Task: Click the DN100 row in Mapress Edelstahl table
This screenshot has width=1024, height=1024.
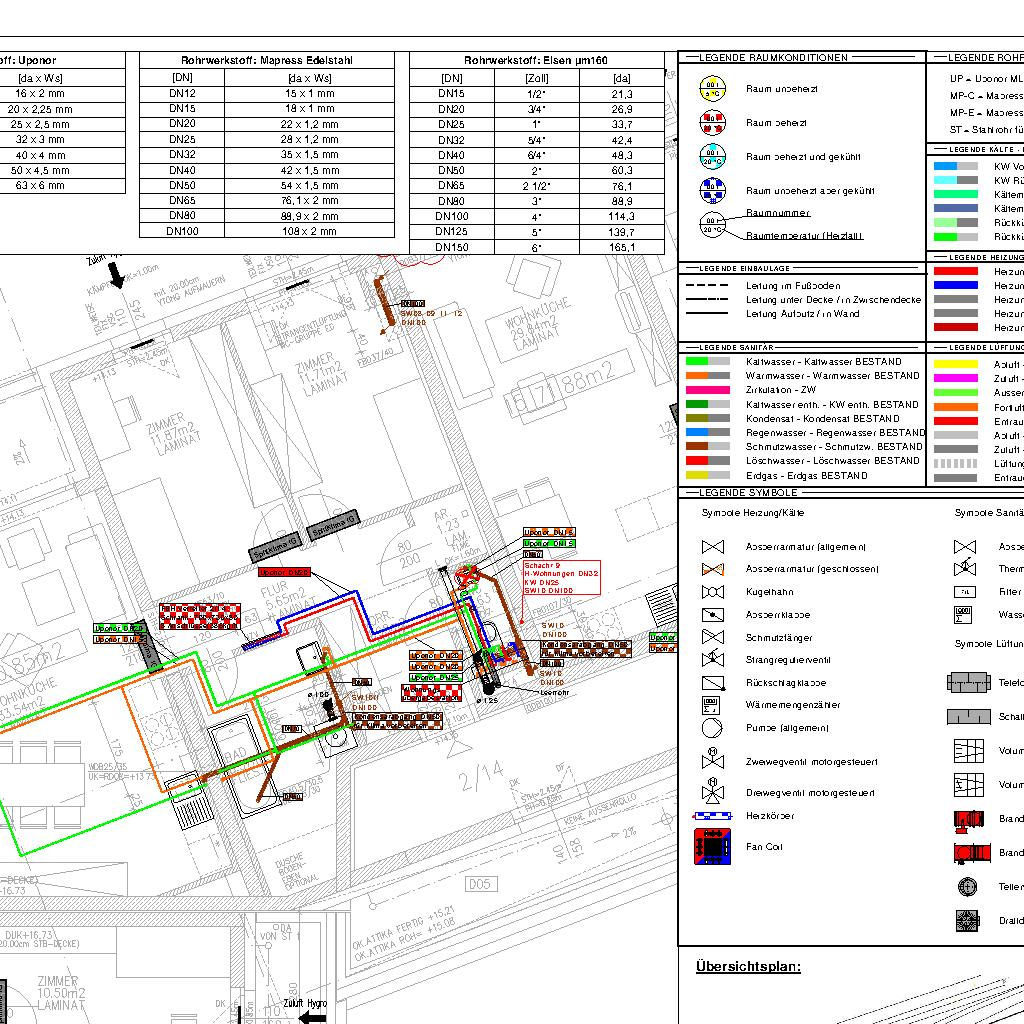Action: click(x=273, y=231)
